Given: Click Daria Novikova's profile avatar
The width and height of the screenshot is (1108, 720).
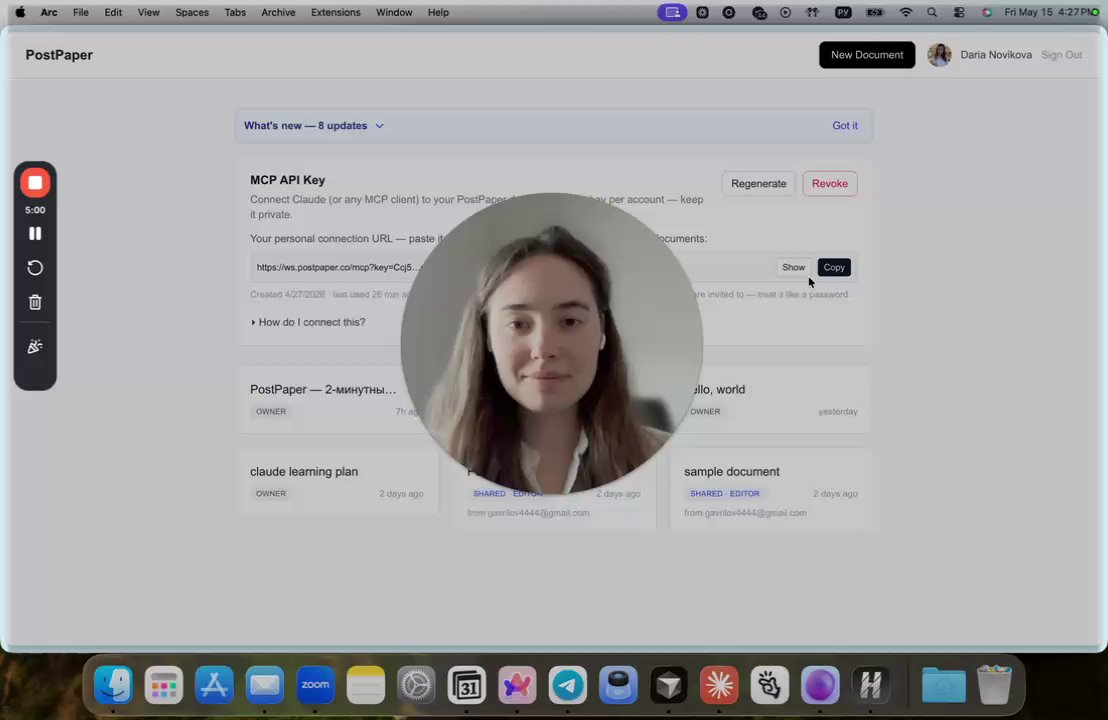Looking at the screenshot, I should pos(939,54).
